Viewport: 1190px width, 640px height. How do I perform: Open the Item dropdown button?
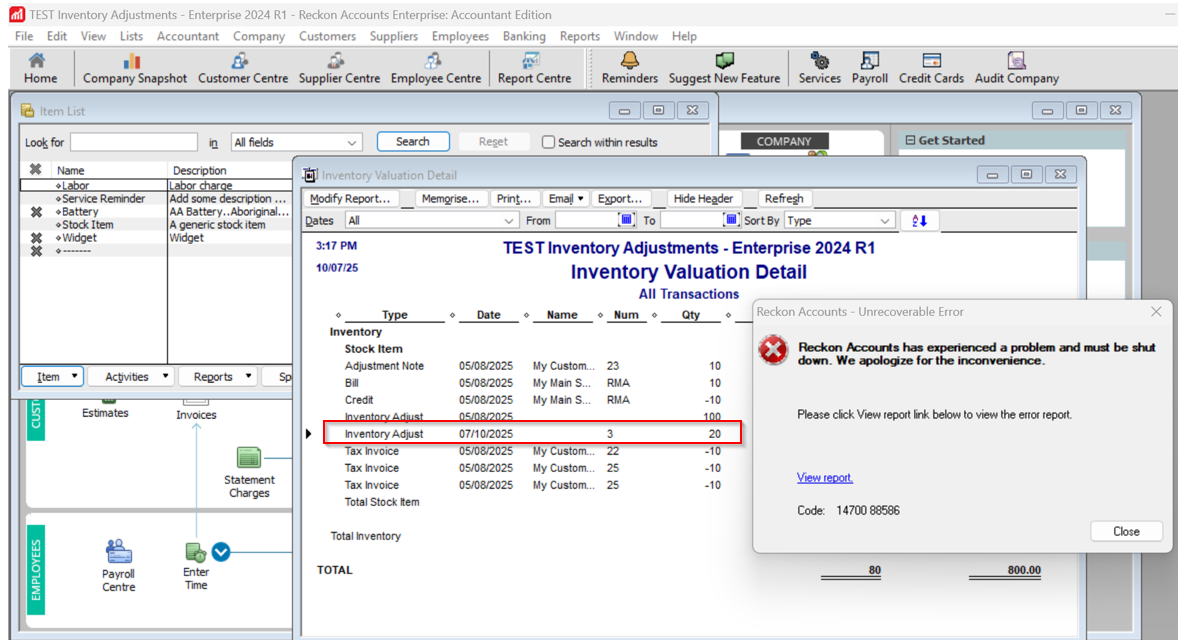click(x=52, y=377)
